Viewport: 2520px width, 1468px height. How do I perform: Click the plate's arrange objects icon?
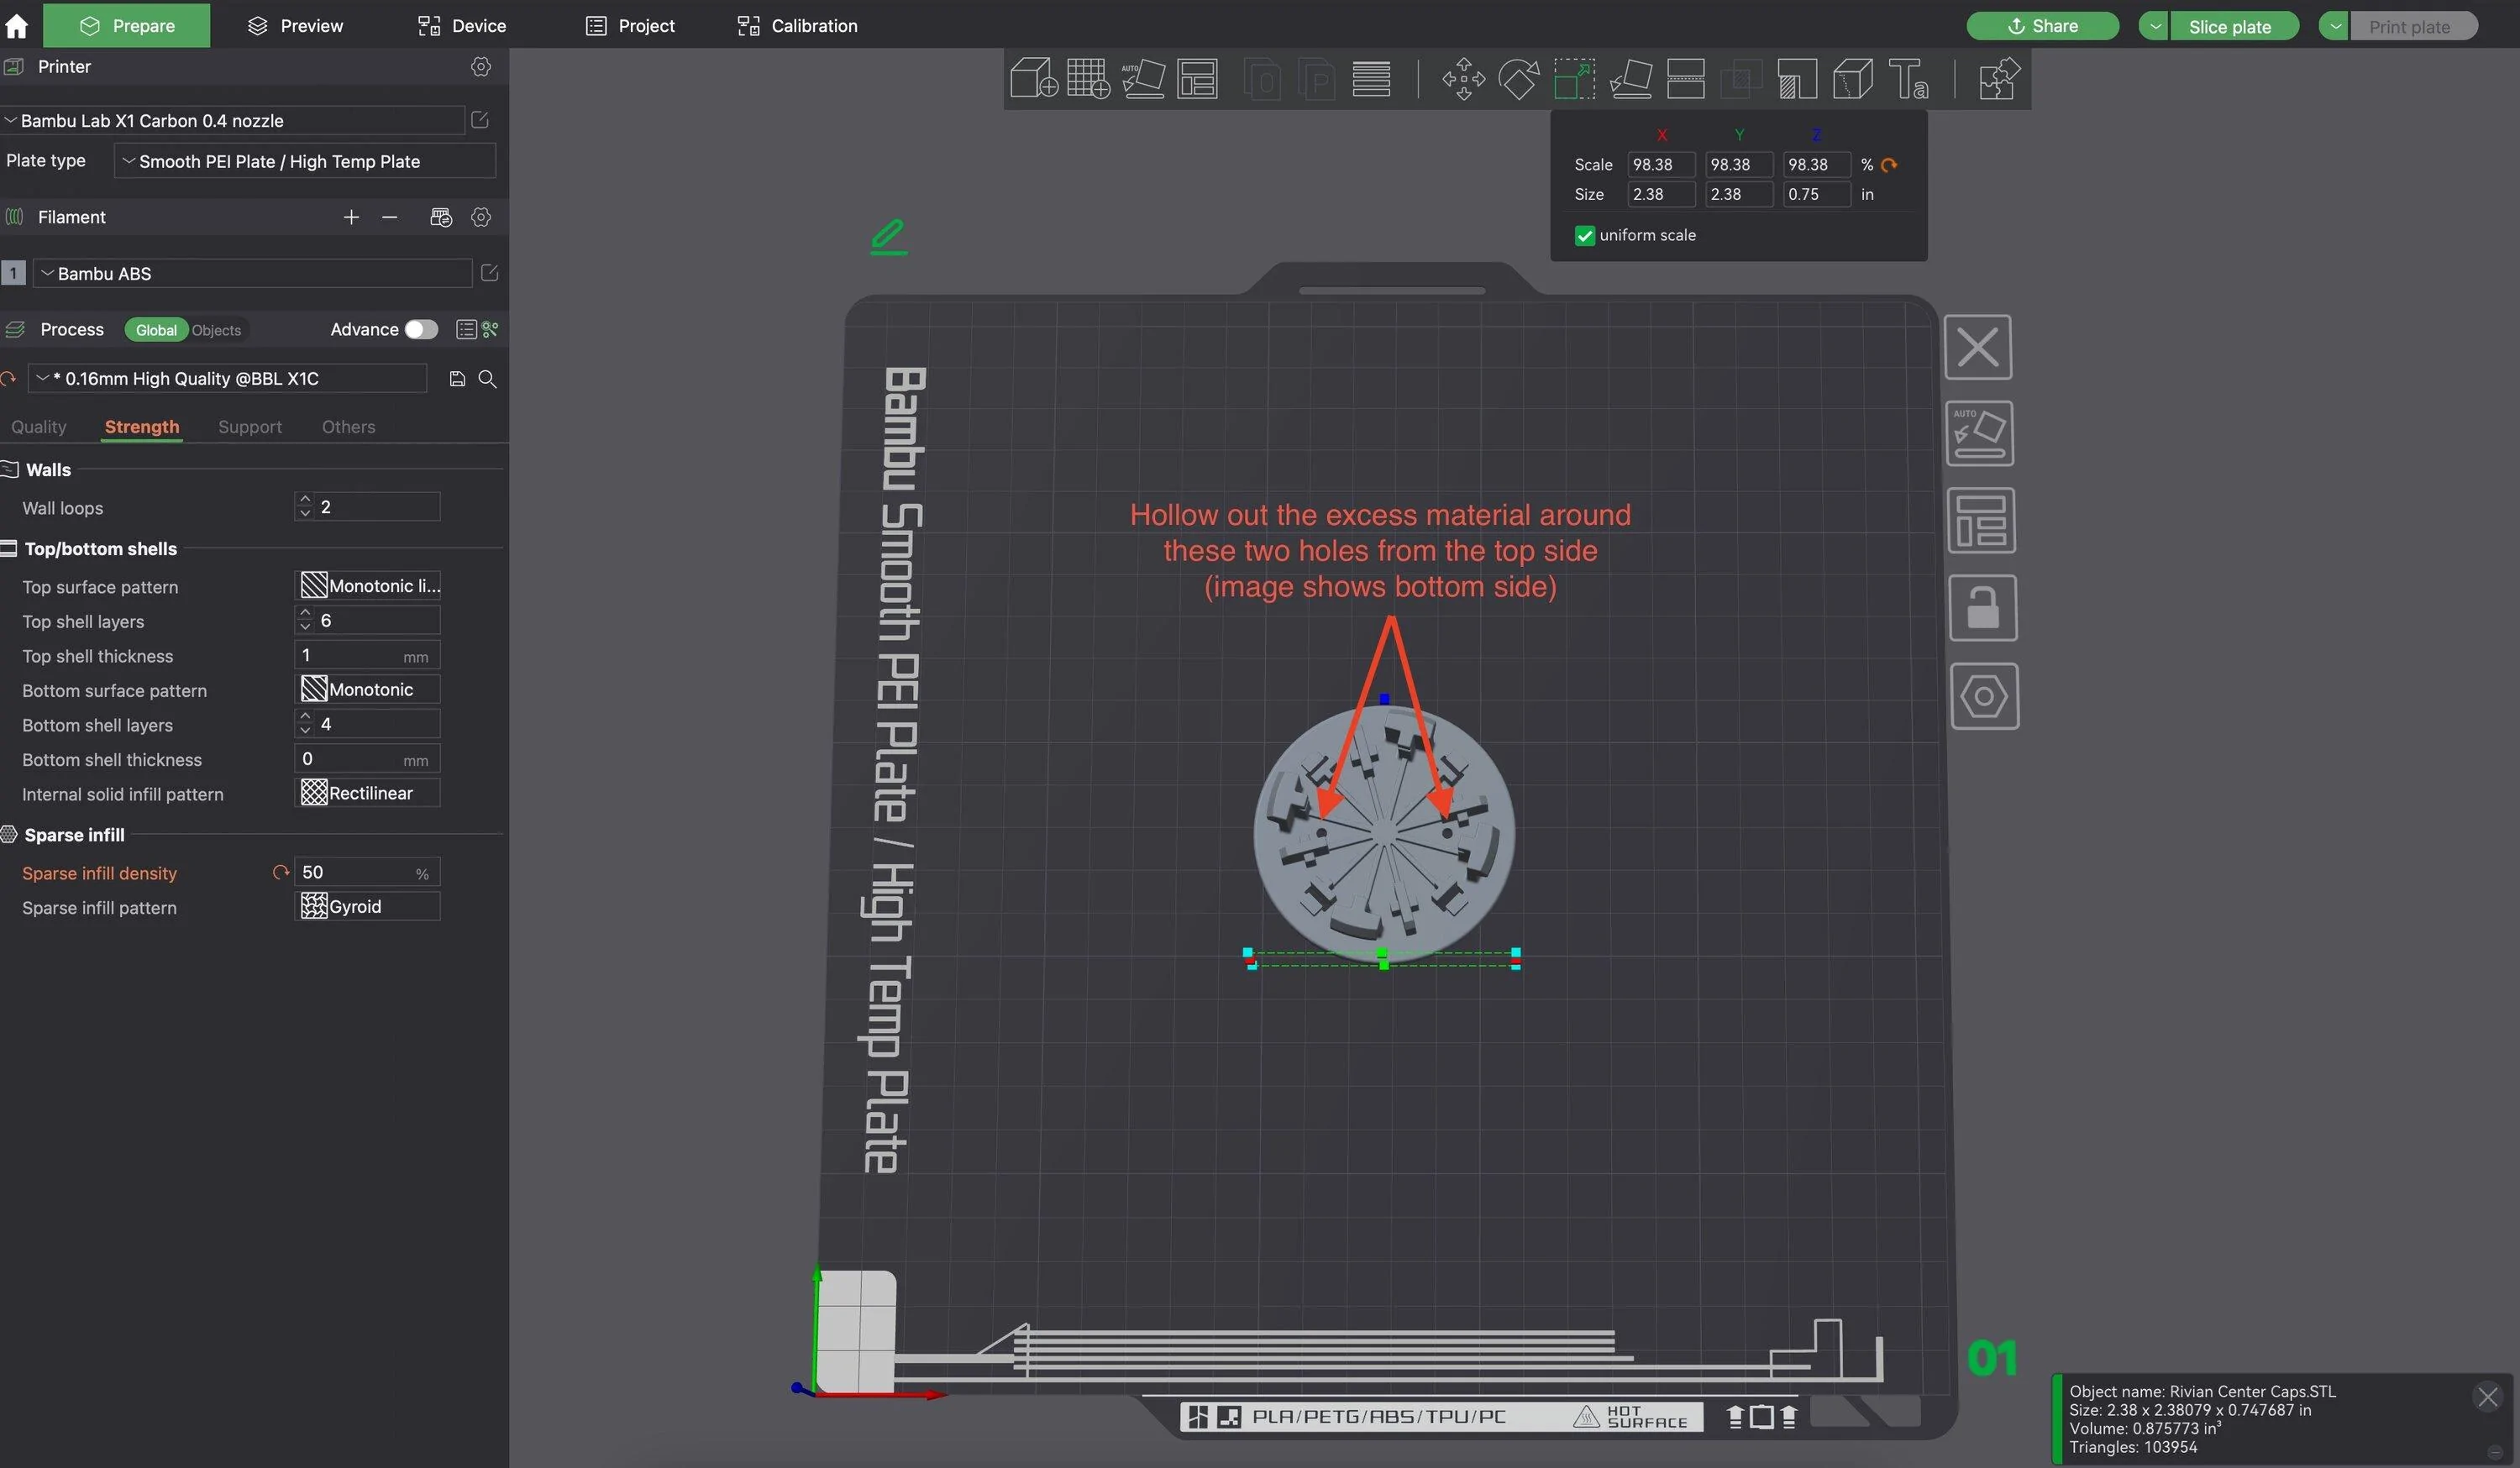[x=1981, y=520]
